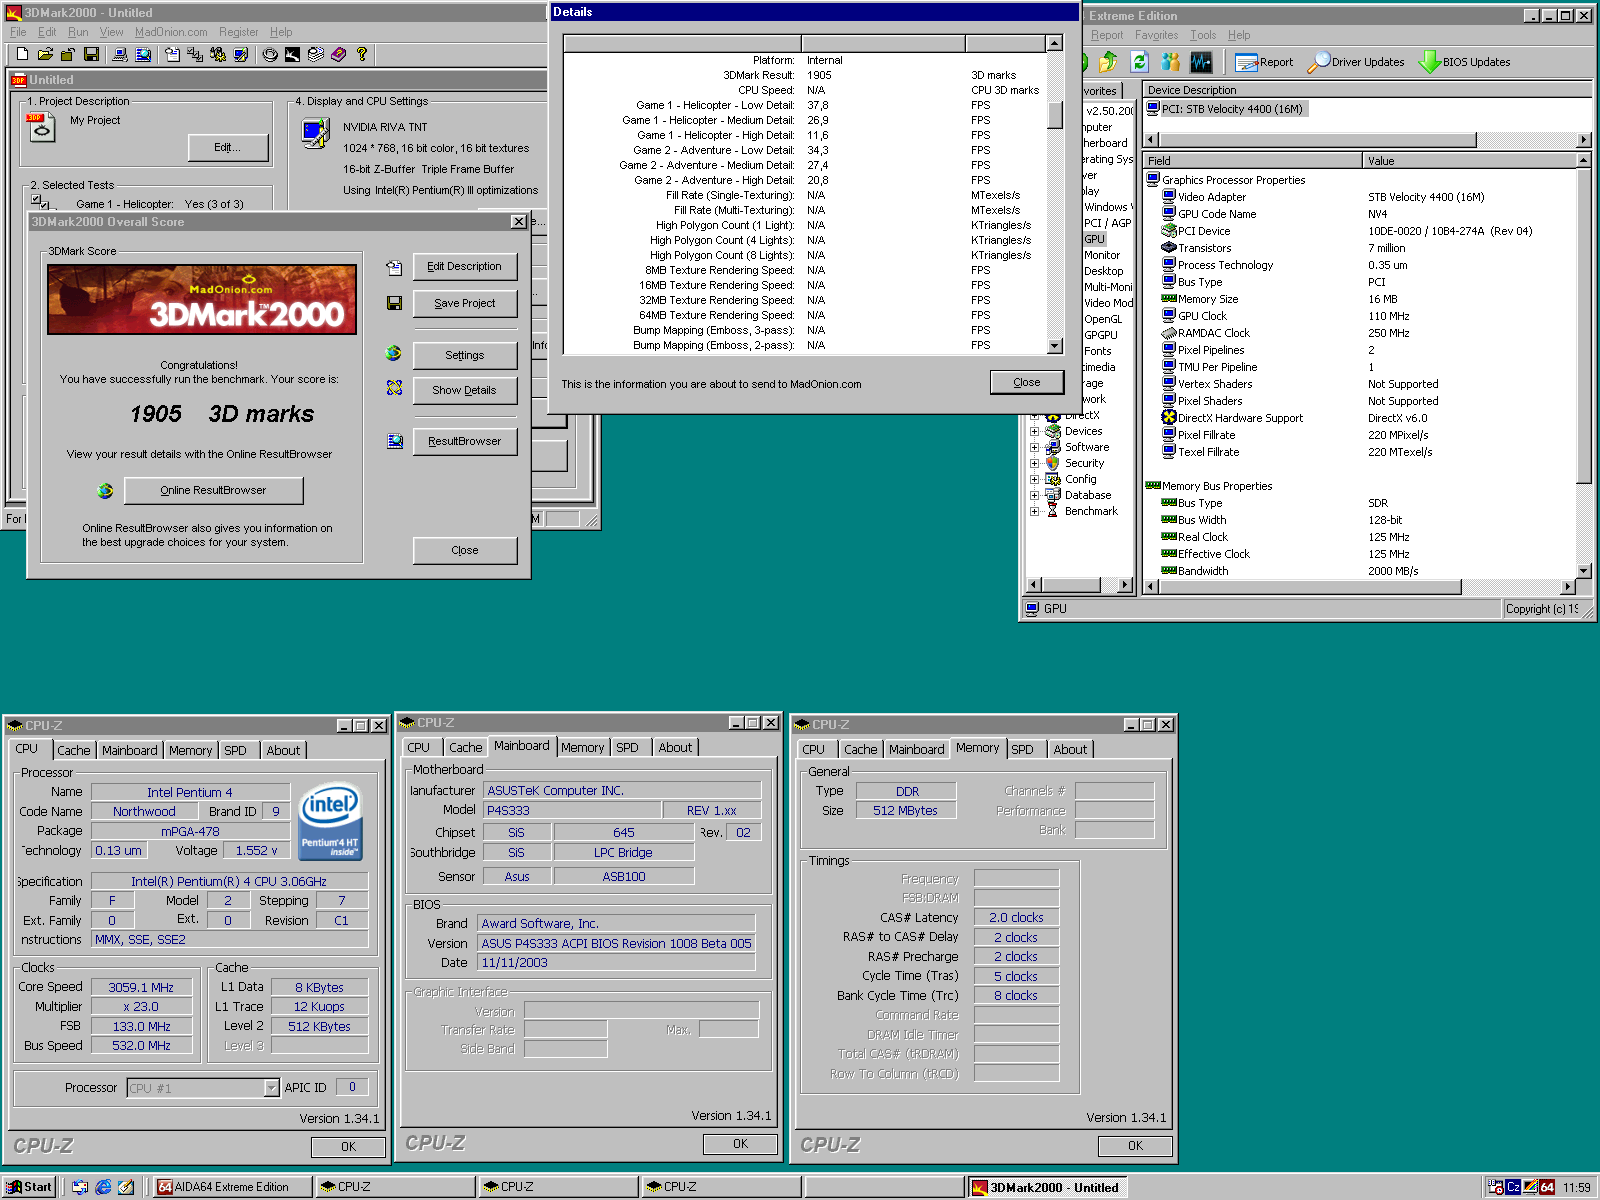Click the help question mark icon in 3DMark2000
Screen dimensions: 1600x1200
pos(362,54)
